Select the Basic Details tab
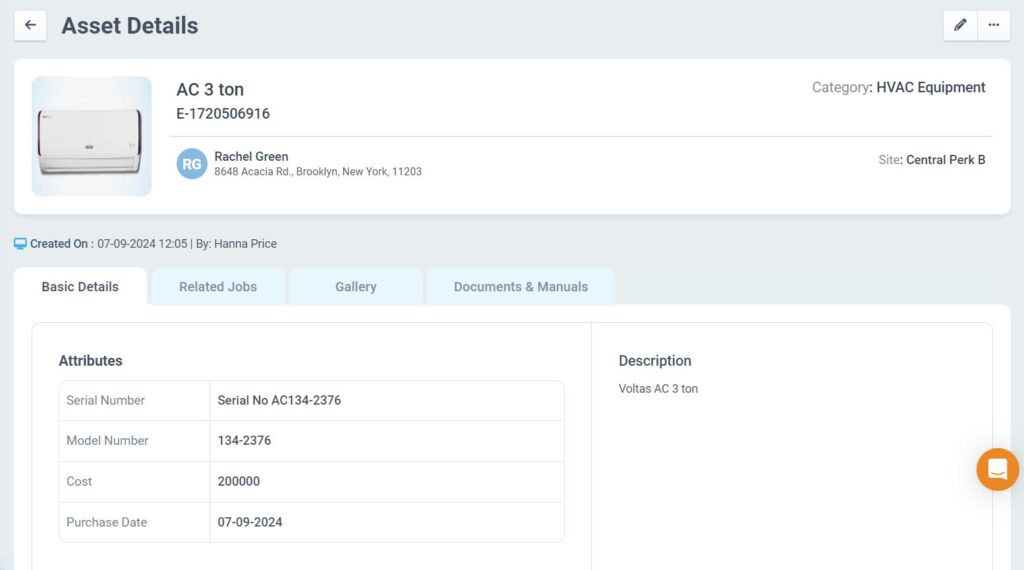The width and height of the screenshot is (1024, 570). coord(80,287)
